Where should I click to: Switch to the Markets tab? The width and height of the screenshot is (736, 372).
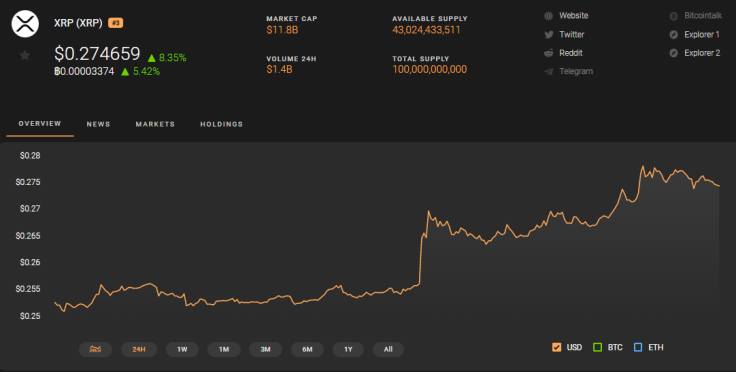(155, 124)
